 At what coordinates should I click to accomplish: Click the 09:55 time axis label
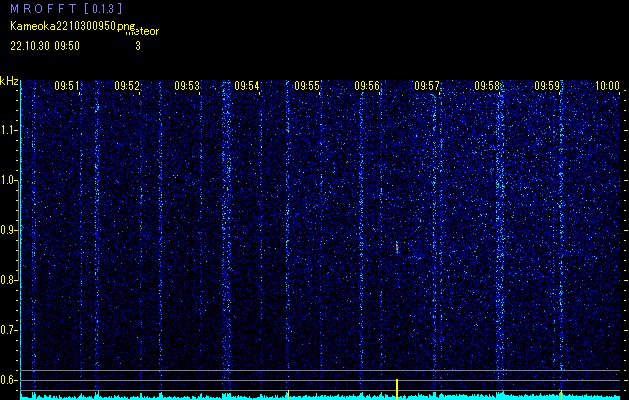click(306, 85)
